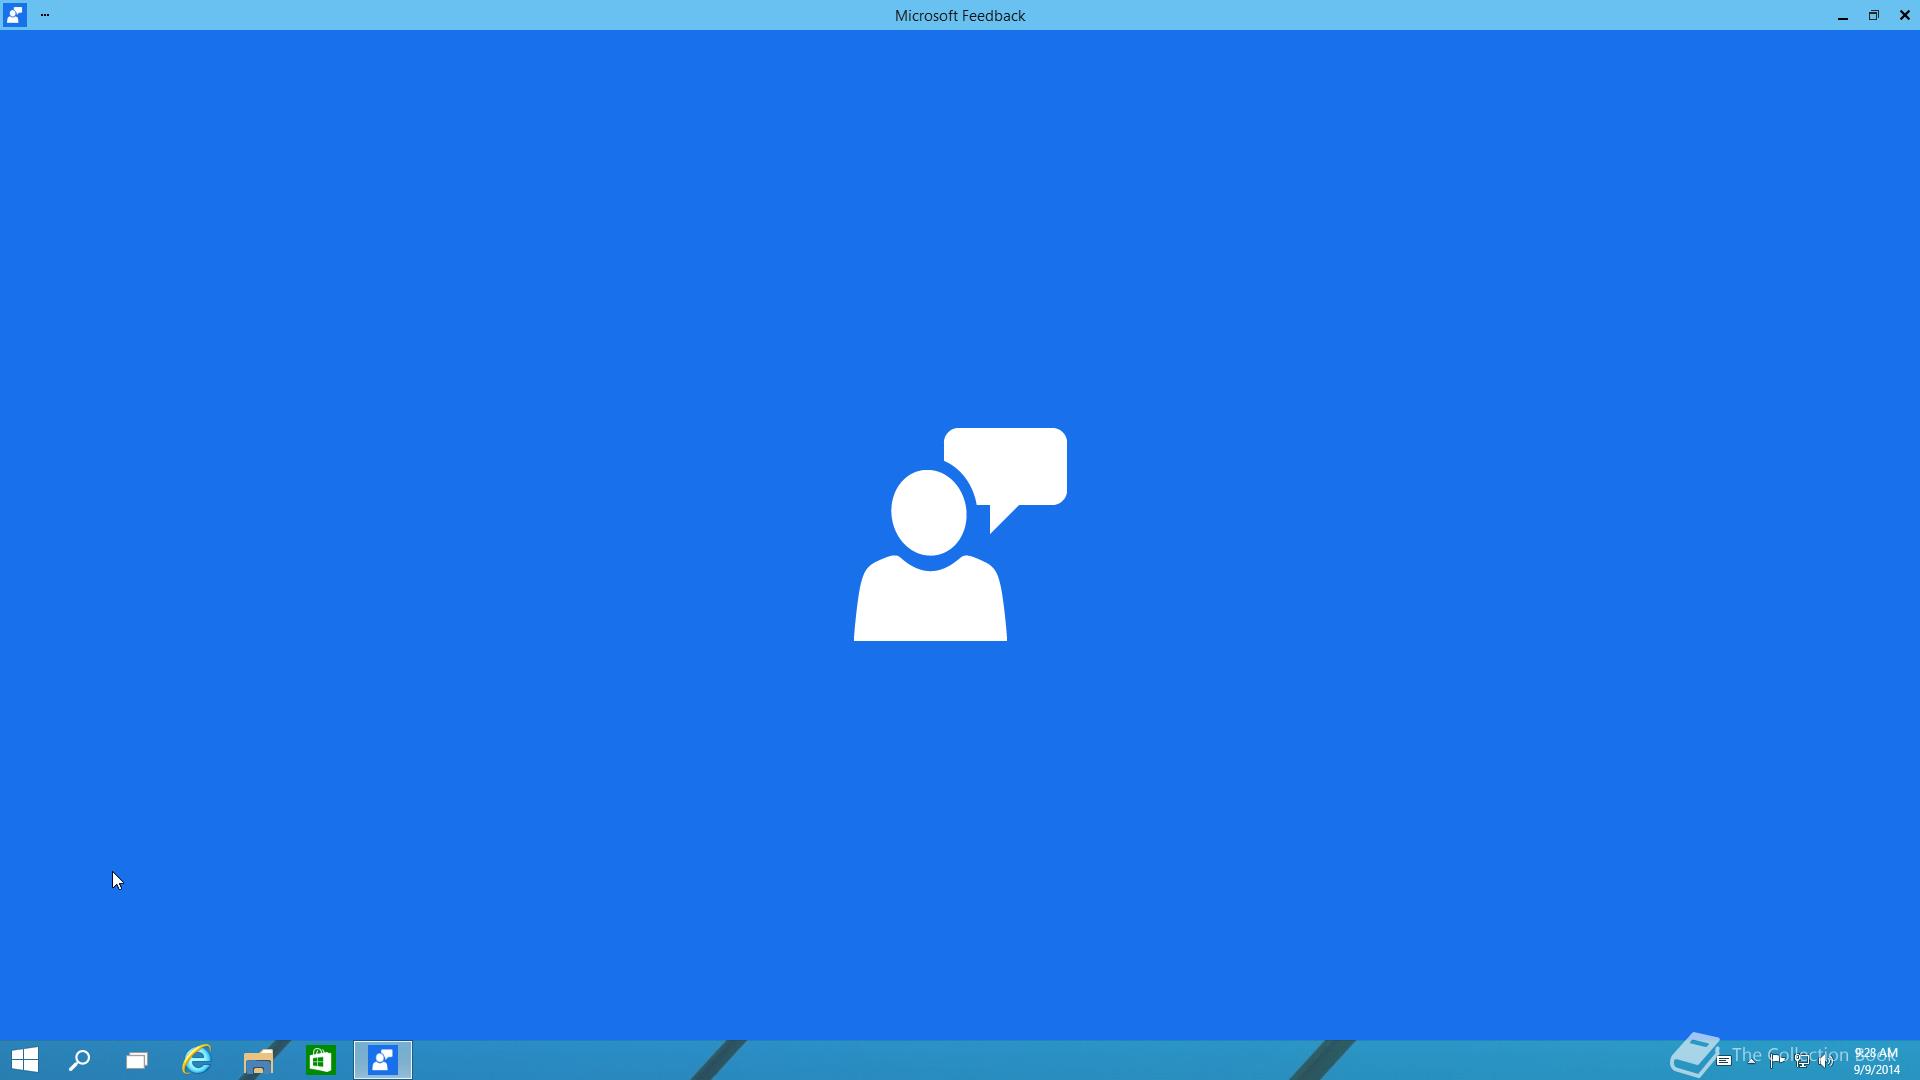
Task: Open the notifications icon in system tray
Action: pos(1723,1061)
